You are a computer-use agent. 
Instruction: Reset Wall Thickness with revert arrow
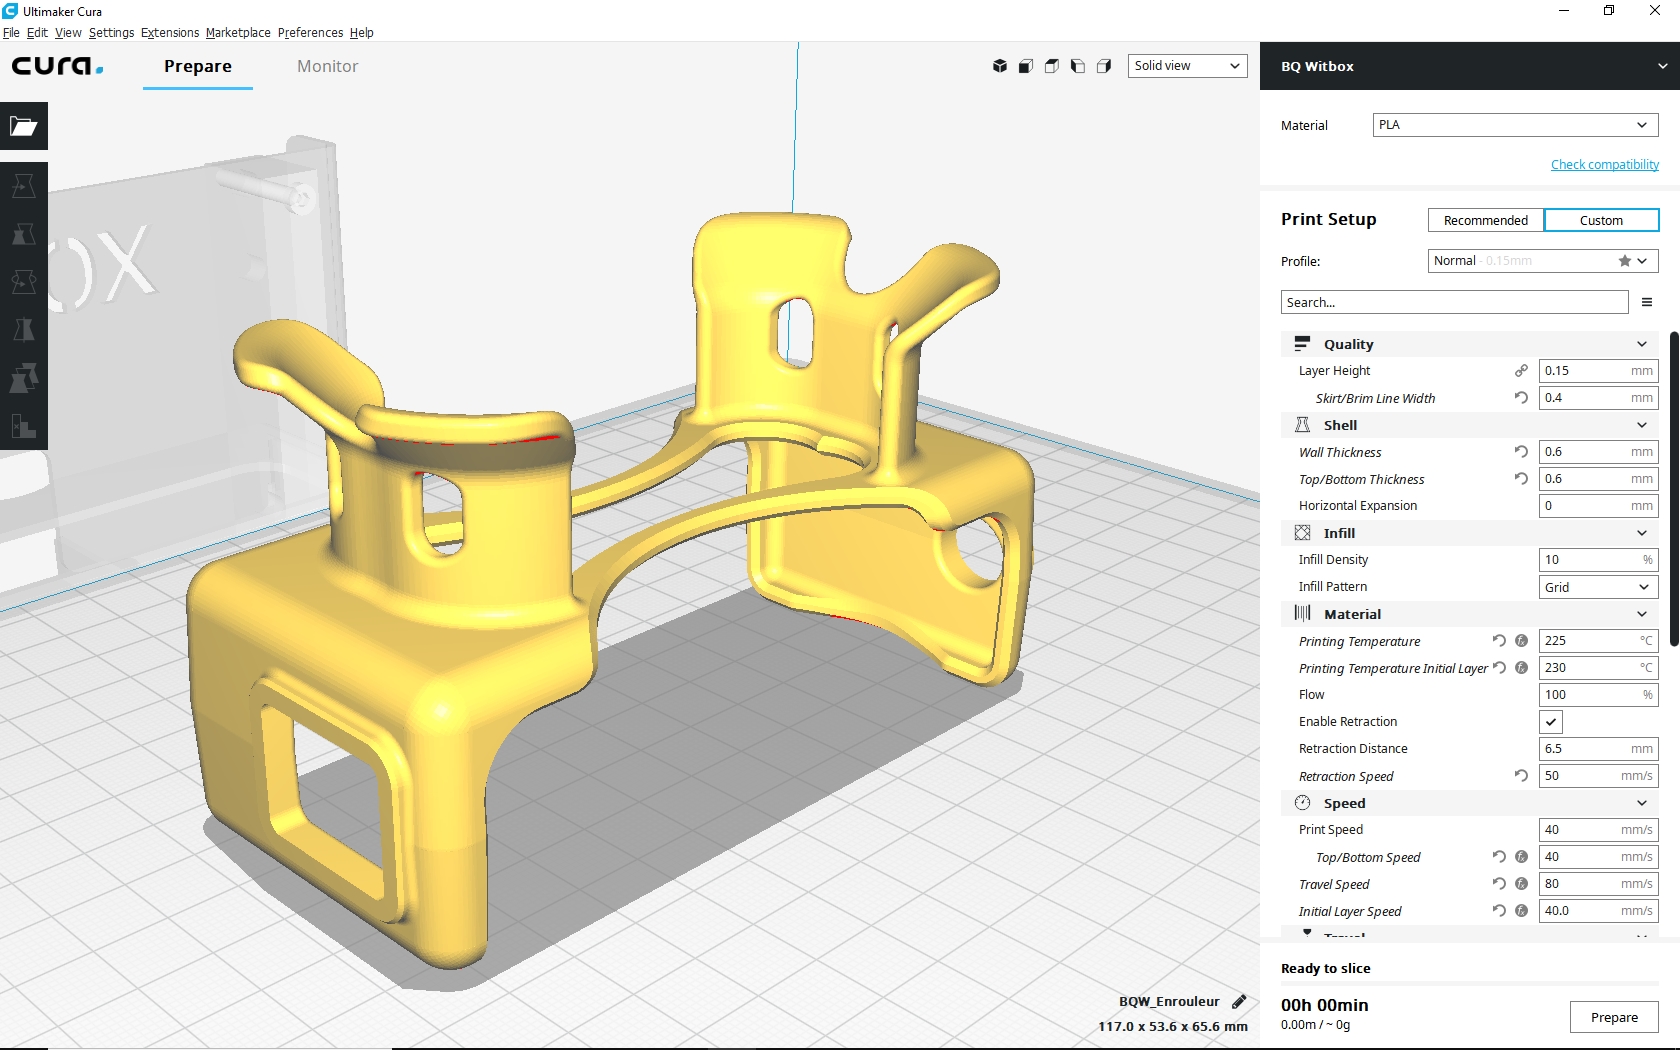(x=1521, y=452)
